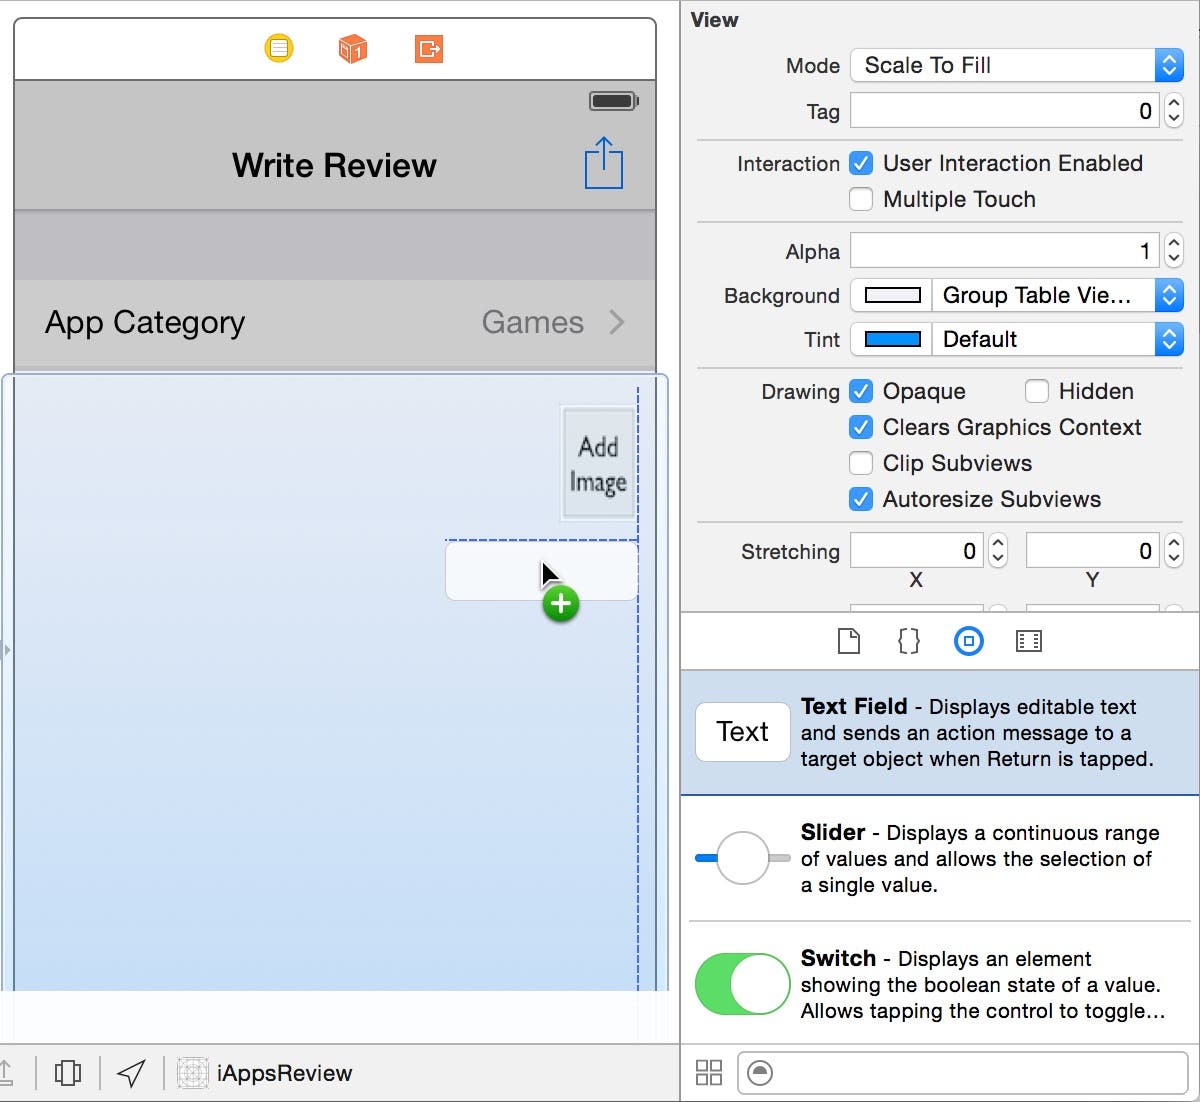Open the Tint Default dropdown
The width and height of the screenshot is (1200, 1102).
(1058, 339)
